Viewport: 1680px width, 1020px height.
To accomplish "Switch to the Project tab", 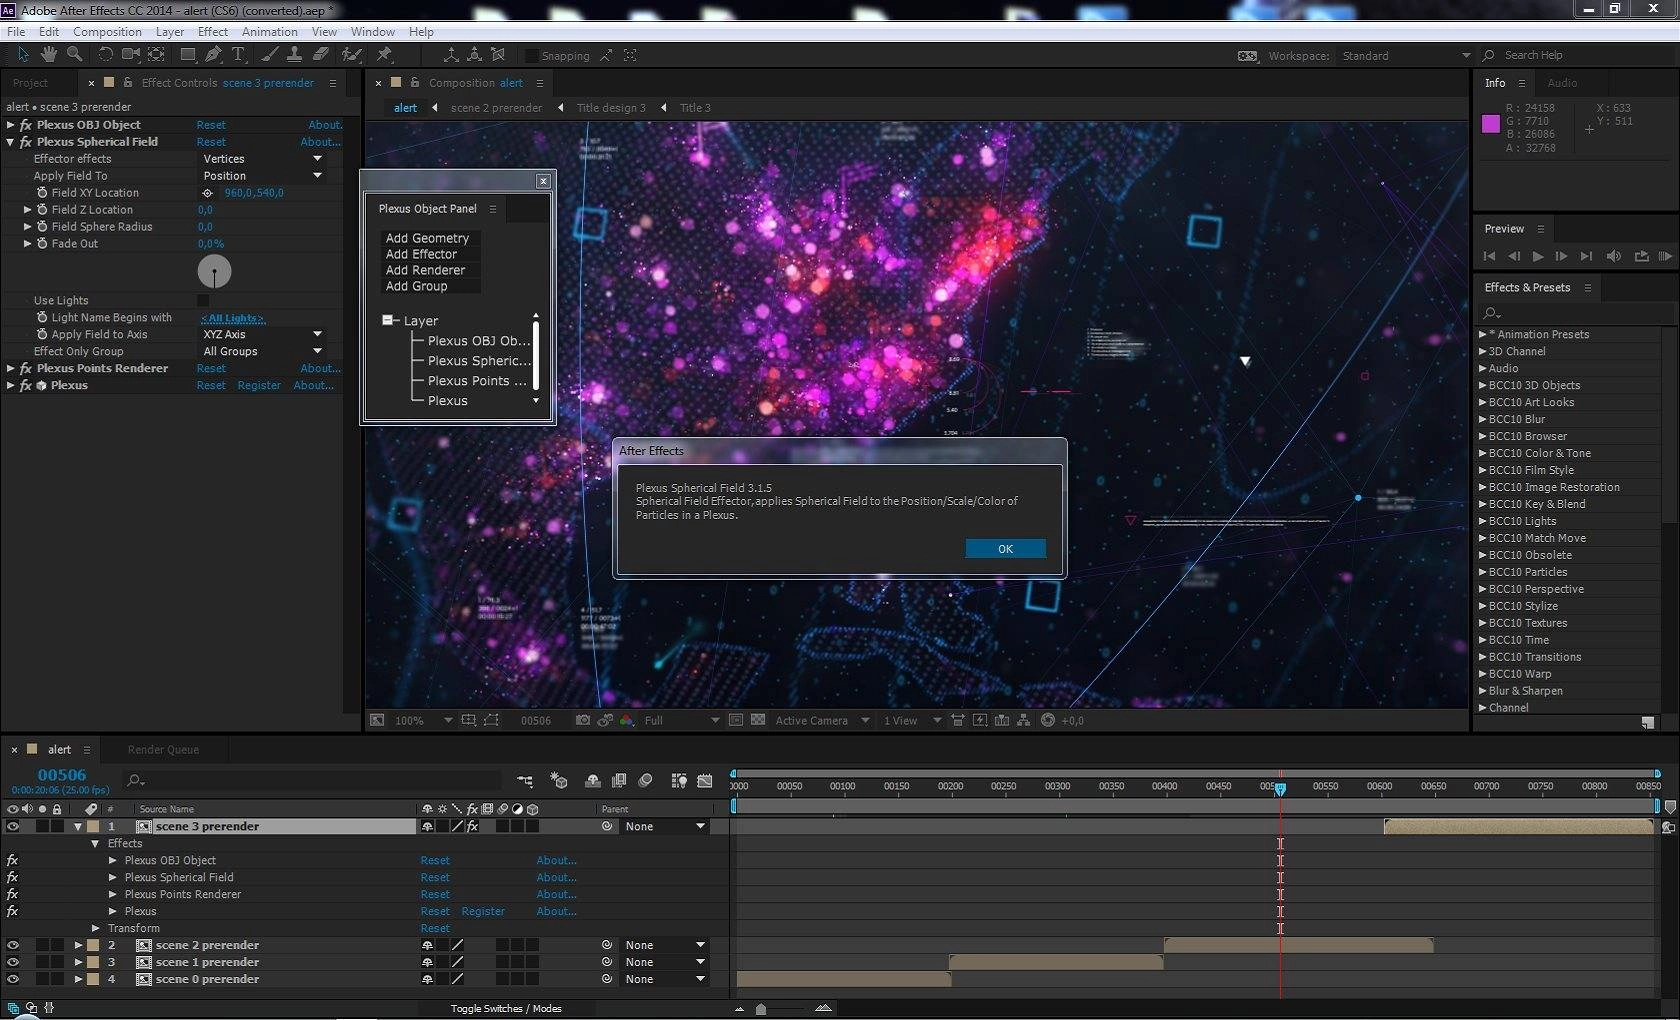I will point(30,83).
